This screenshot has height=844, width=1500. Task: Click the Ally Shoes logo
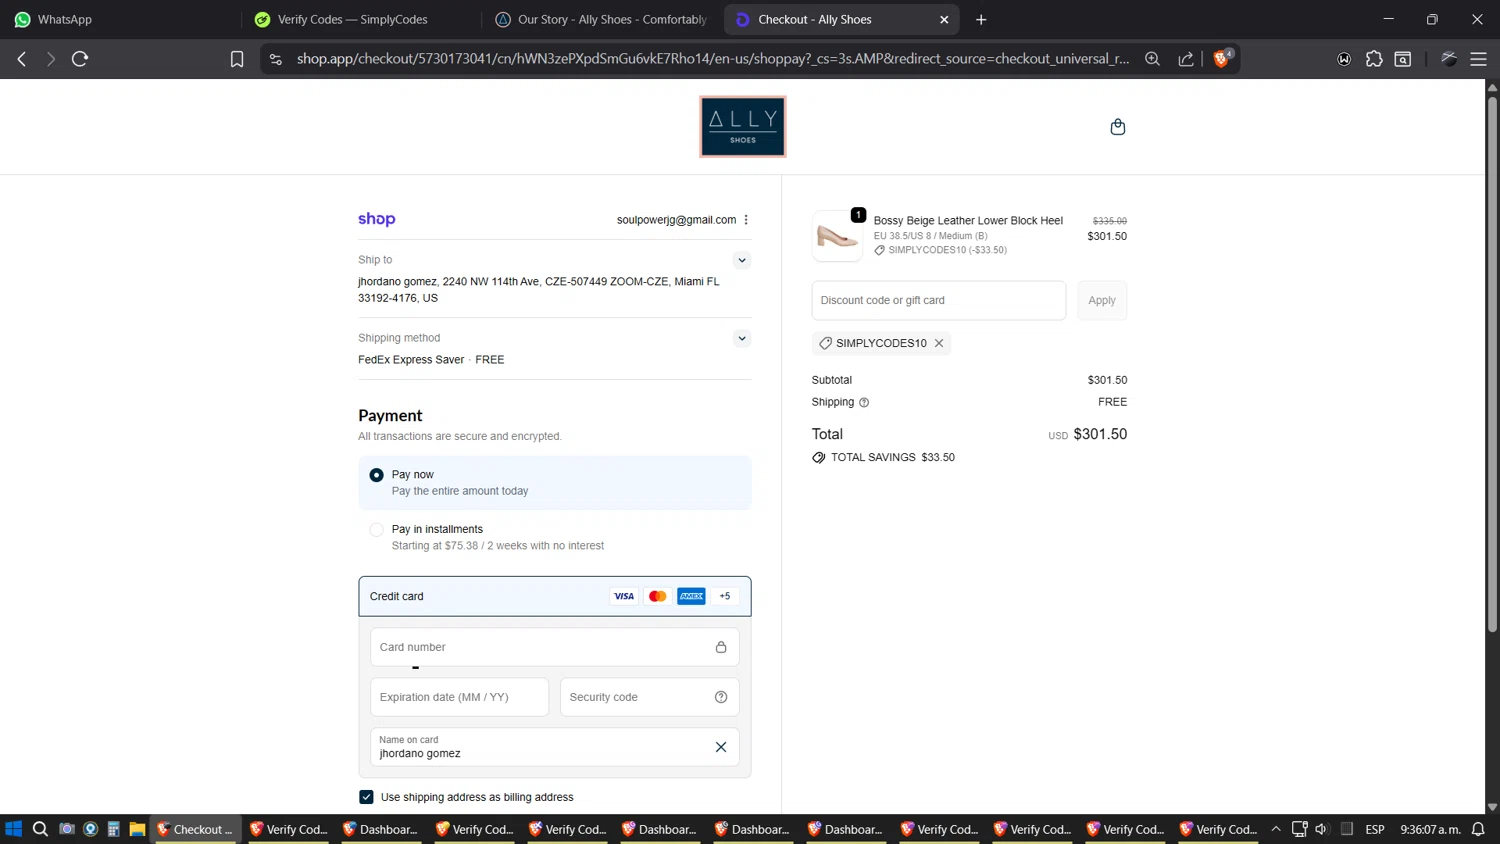point(743,127)
